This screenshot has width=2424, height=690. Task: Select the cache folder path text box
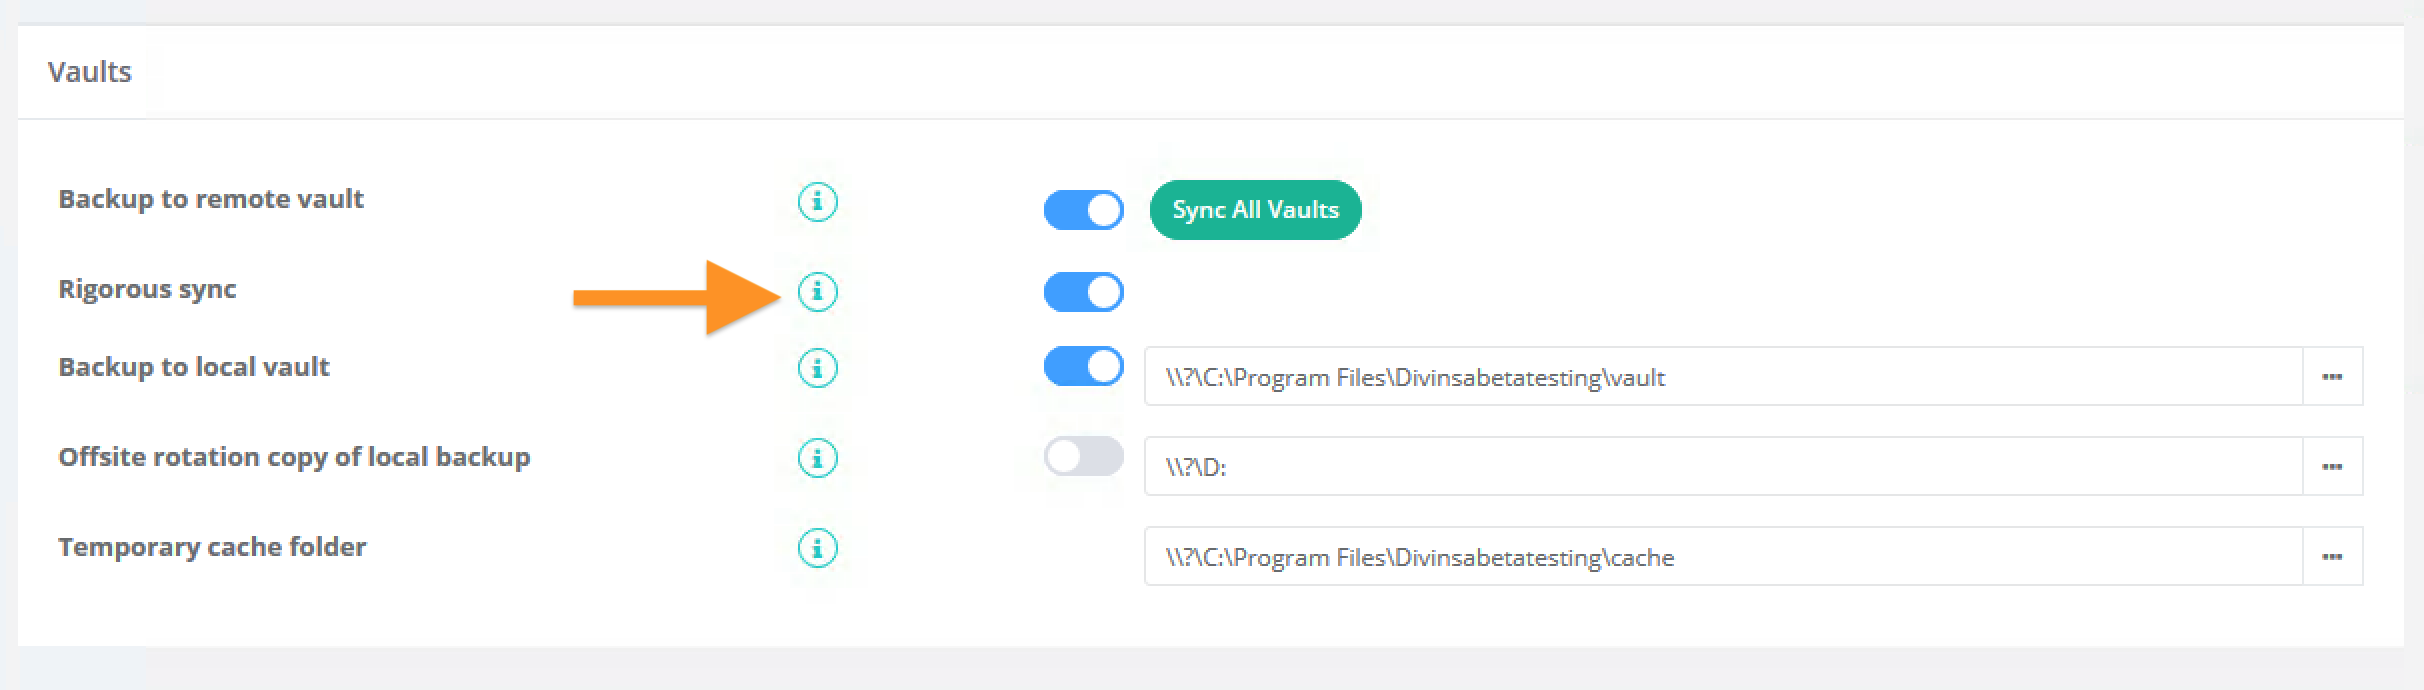[1724, 557]
